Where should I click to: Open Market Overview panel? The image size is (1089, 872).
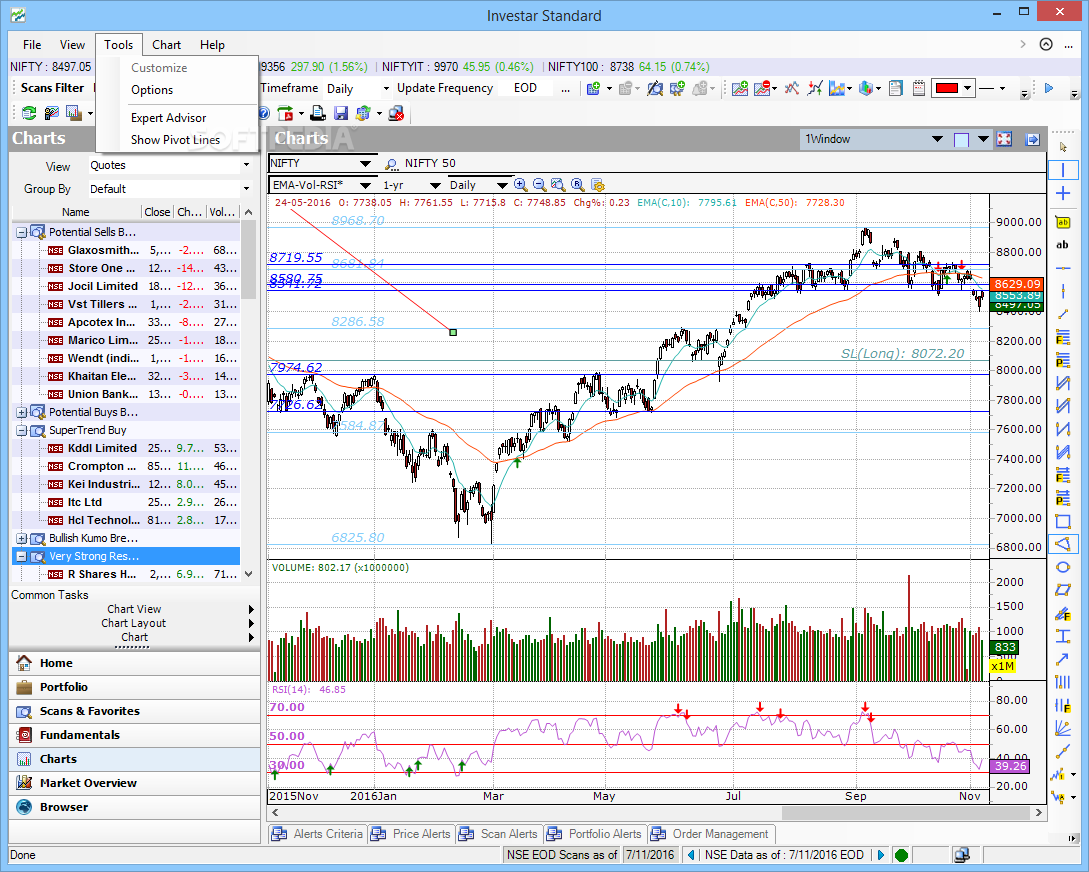coord(135,783)
